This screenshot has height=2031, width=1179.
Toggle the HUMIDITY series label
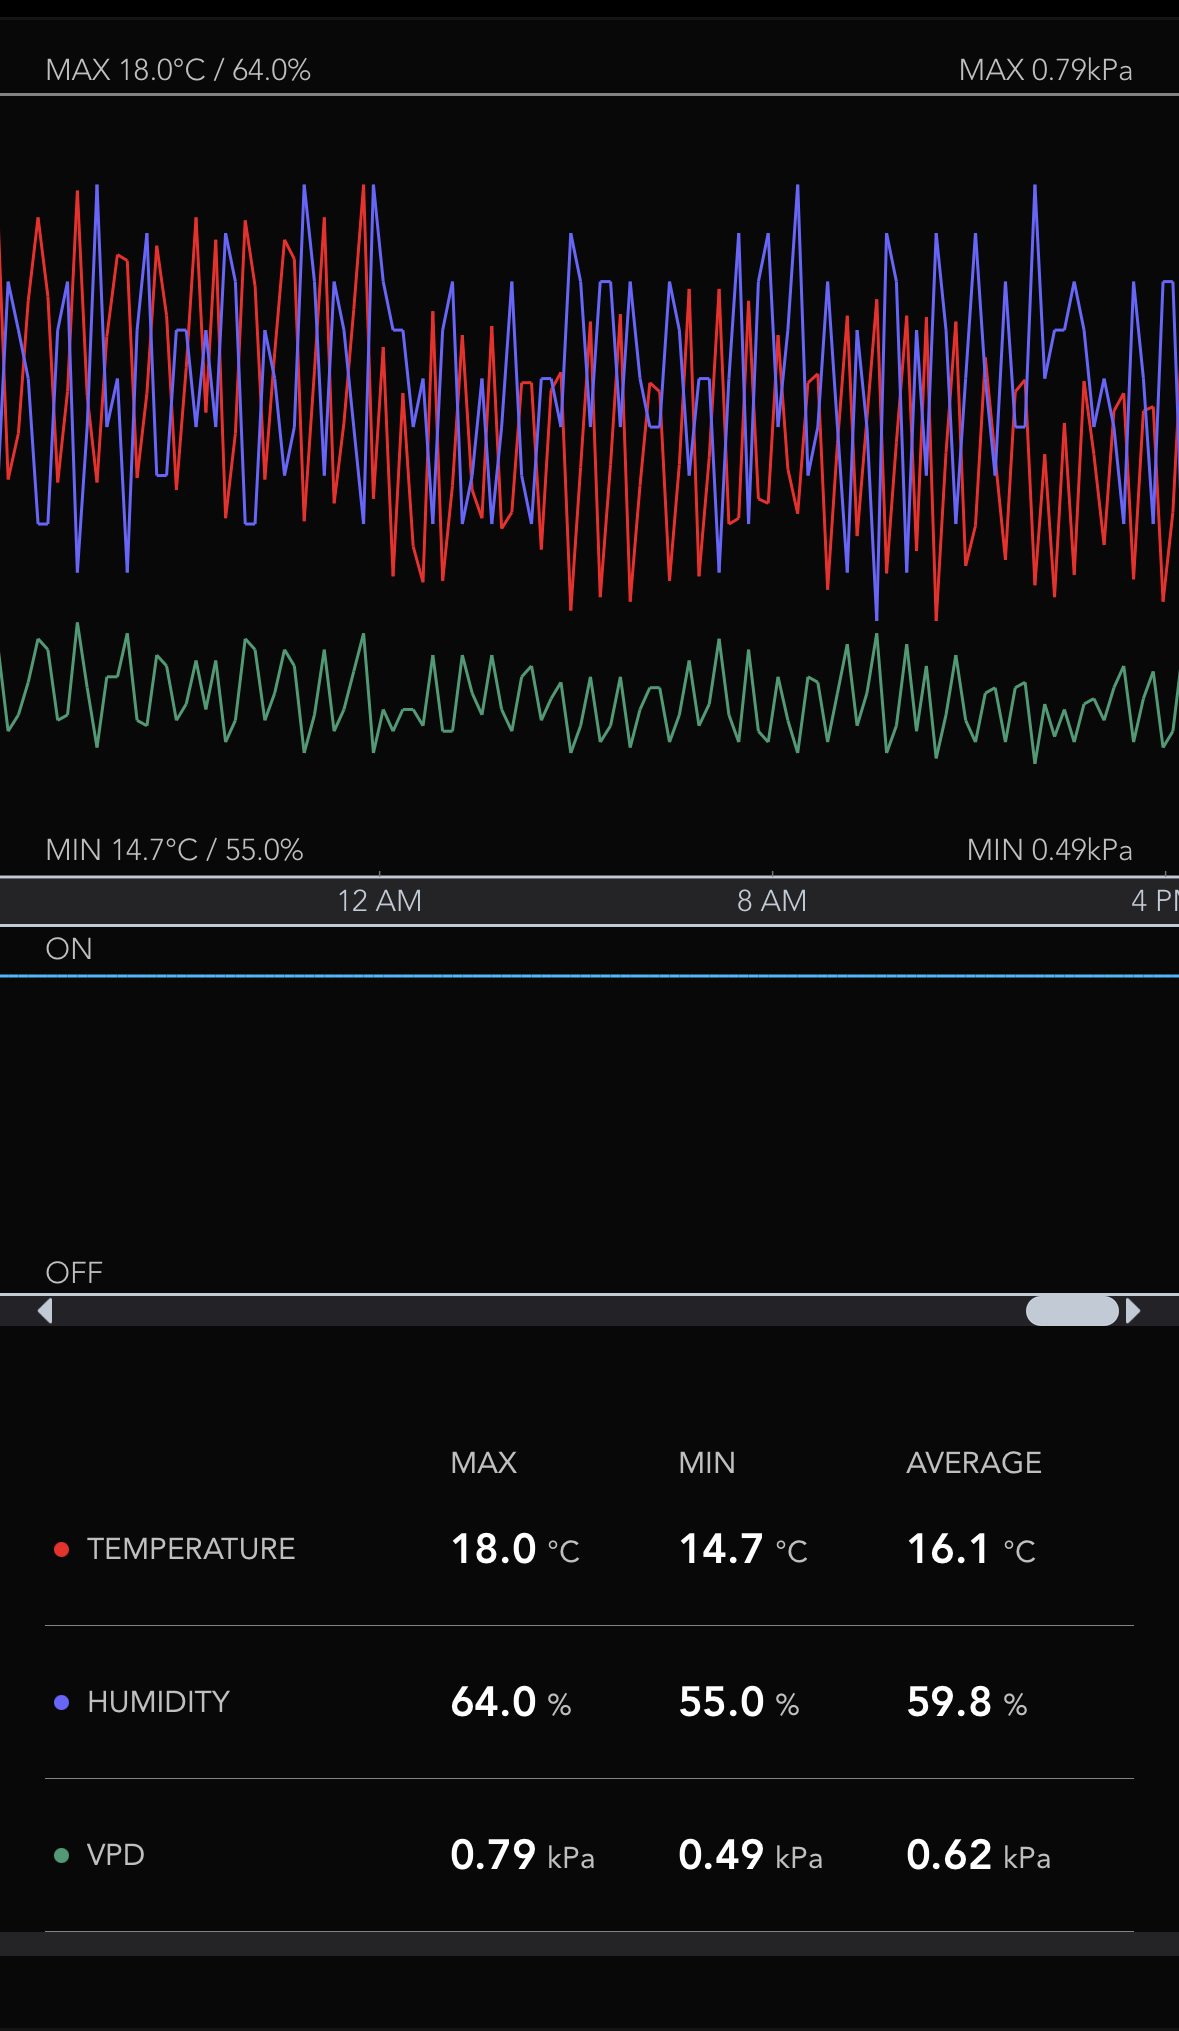(x=158, y=1702)
